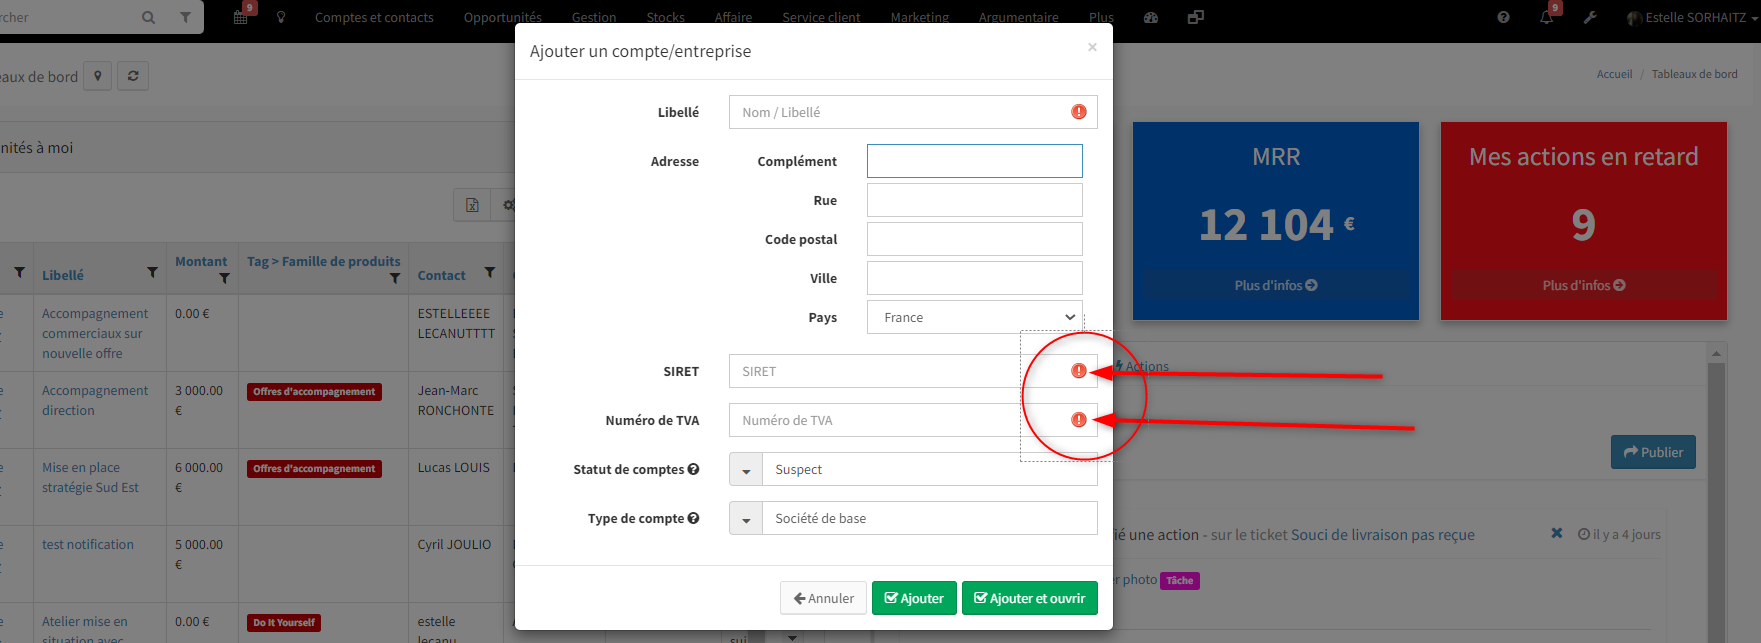
Task: Click into the Rue input field
Action: [974, 200]
